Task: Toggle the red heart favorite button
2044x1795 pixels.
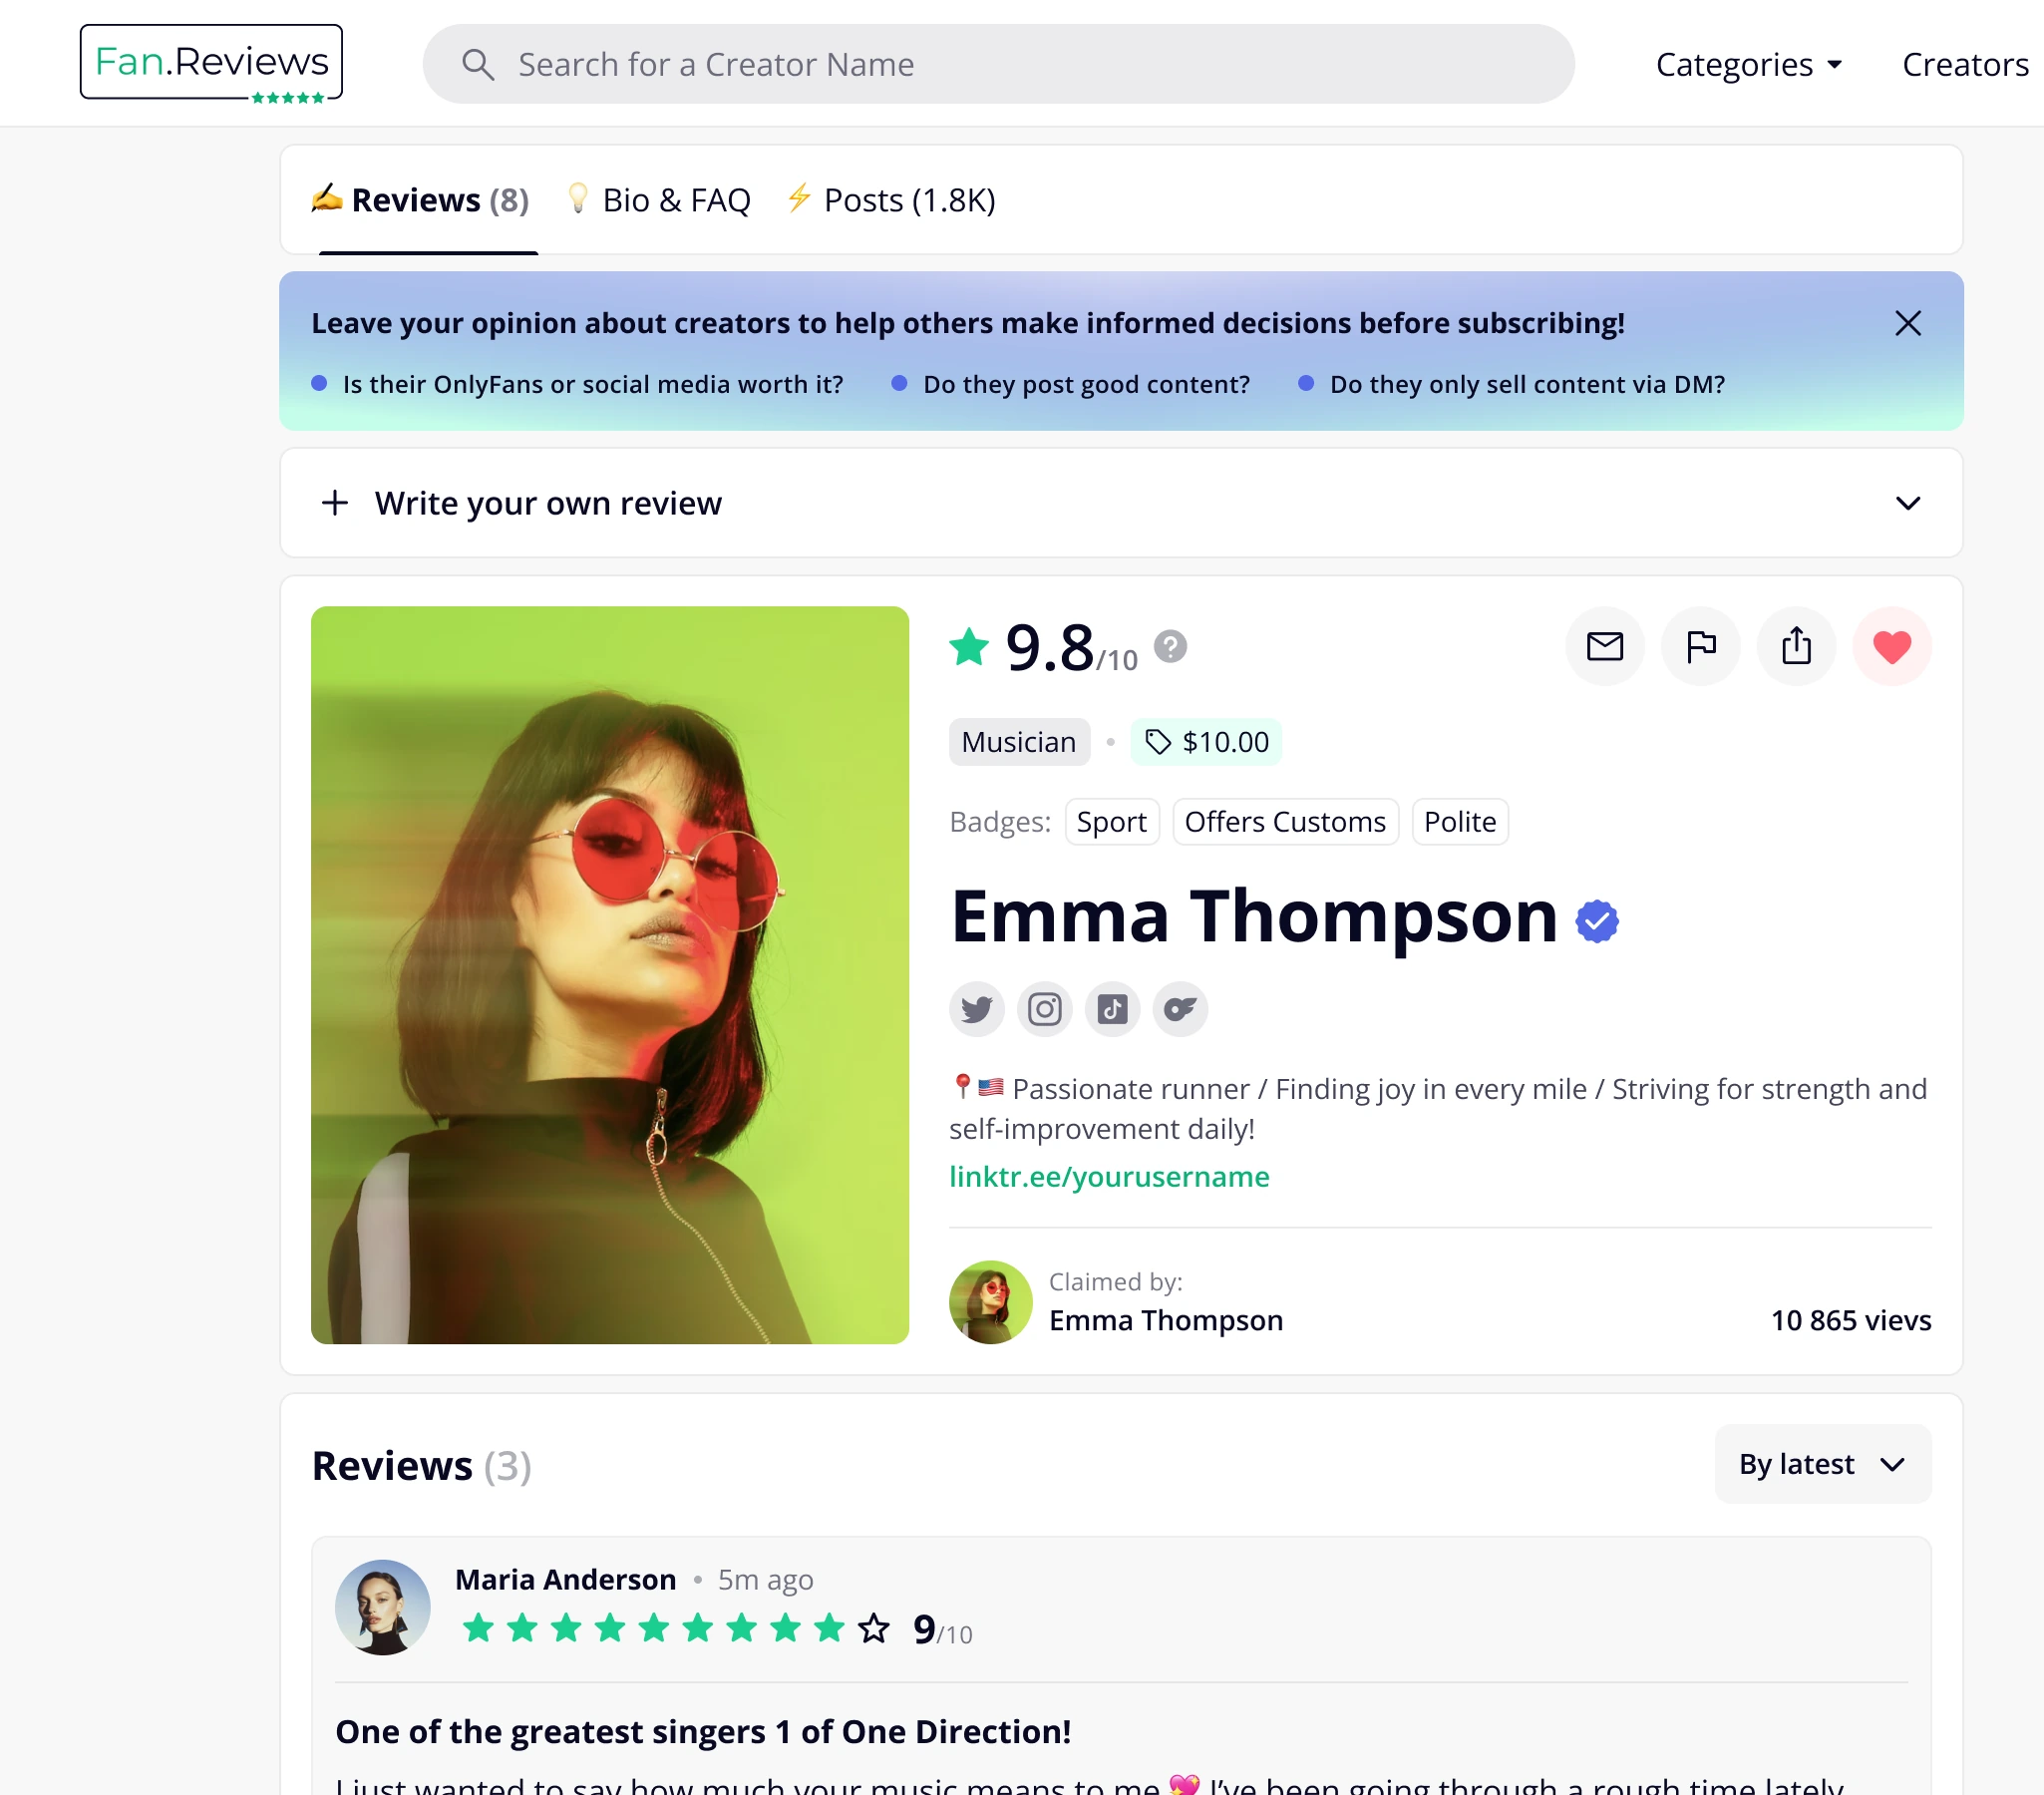Action: coord(1892,647)
